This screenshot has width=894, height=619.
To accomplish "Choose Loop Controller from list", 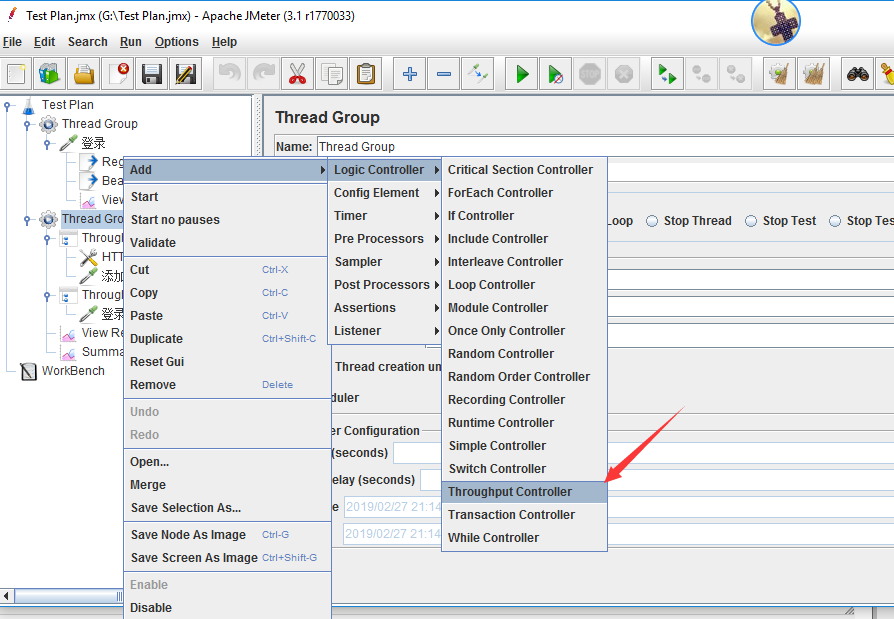I will coord(524,285).
